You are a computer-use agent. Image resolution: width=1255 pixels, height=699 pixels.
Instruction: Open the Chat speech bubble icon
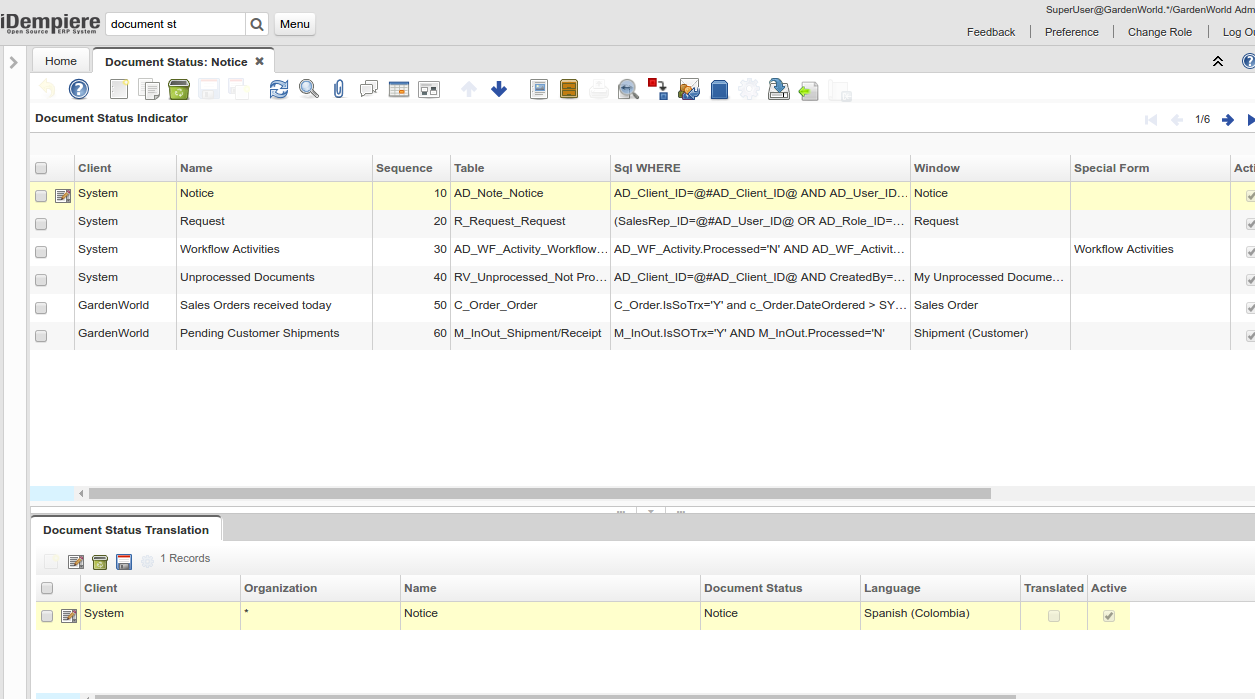(x=368, y=90)
